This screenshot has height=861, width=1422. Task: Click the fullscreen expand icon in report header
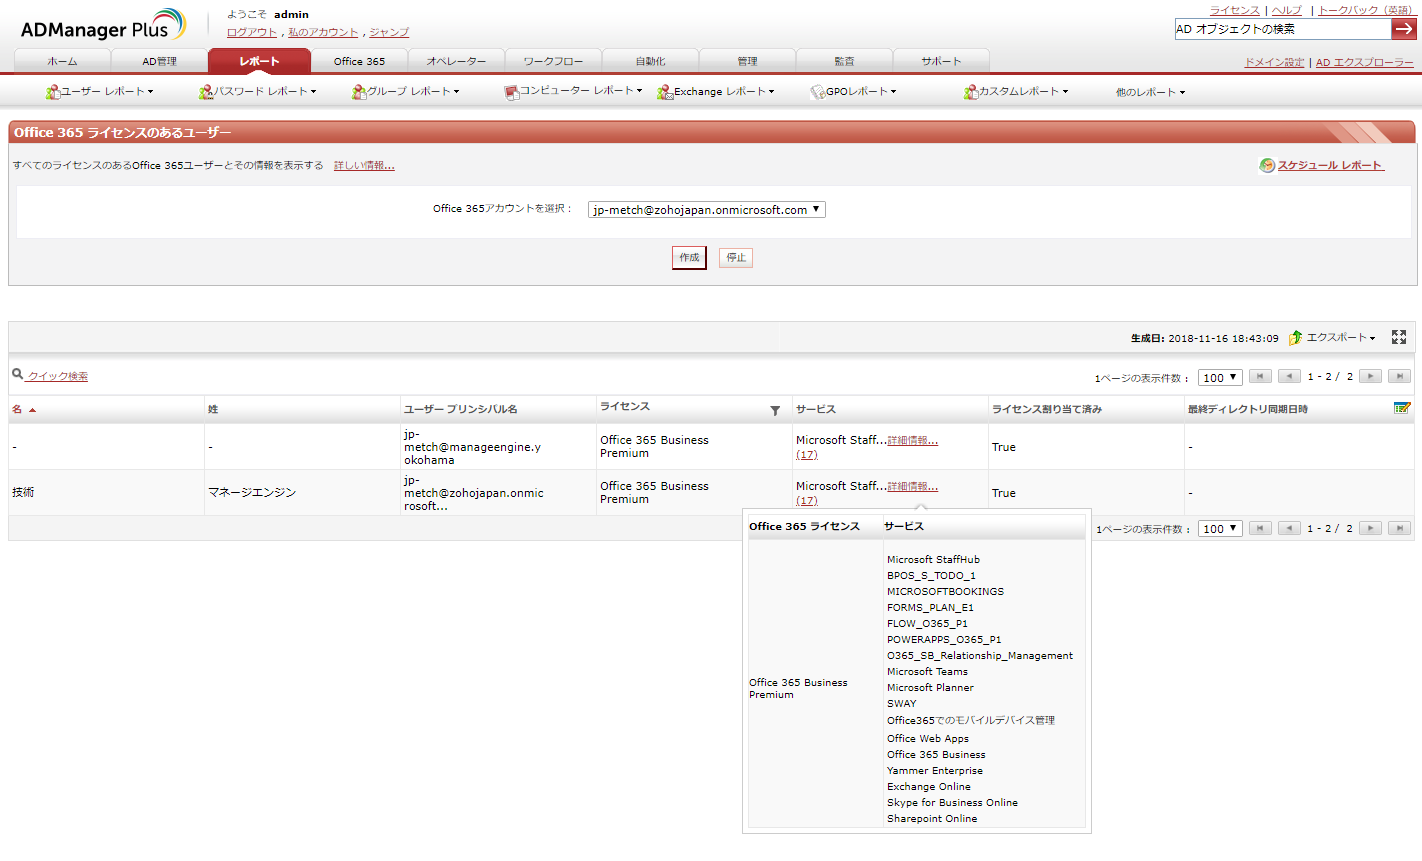[1399, 338]
